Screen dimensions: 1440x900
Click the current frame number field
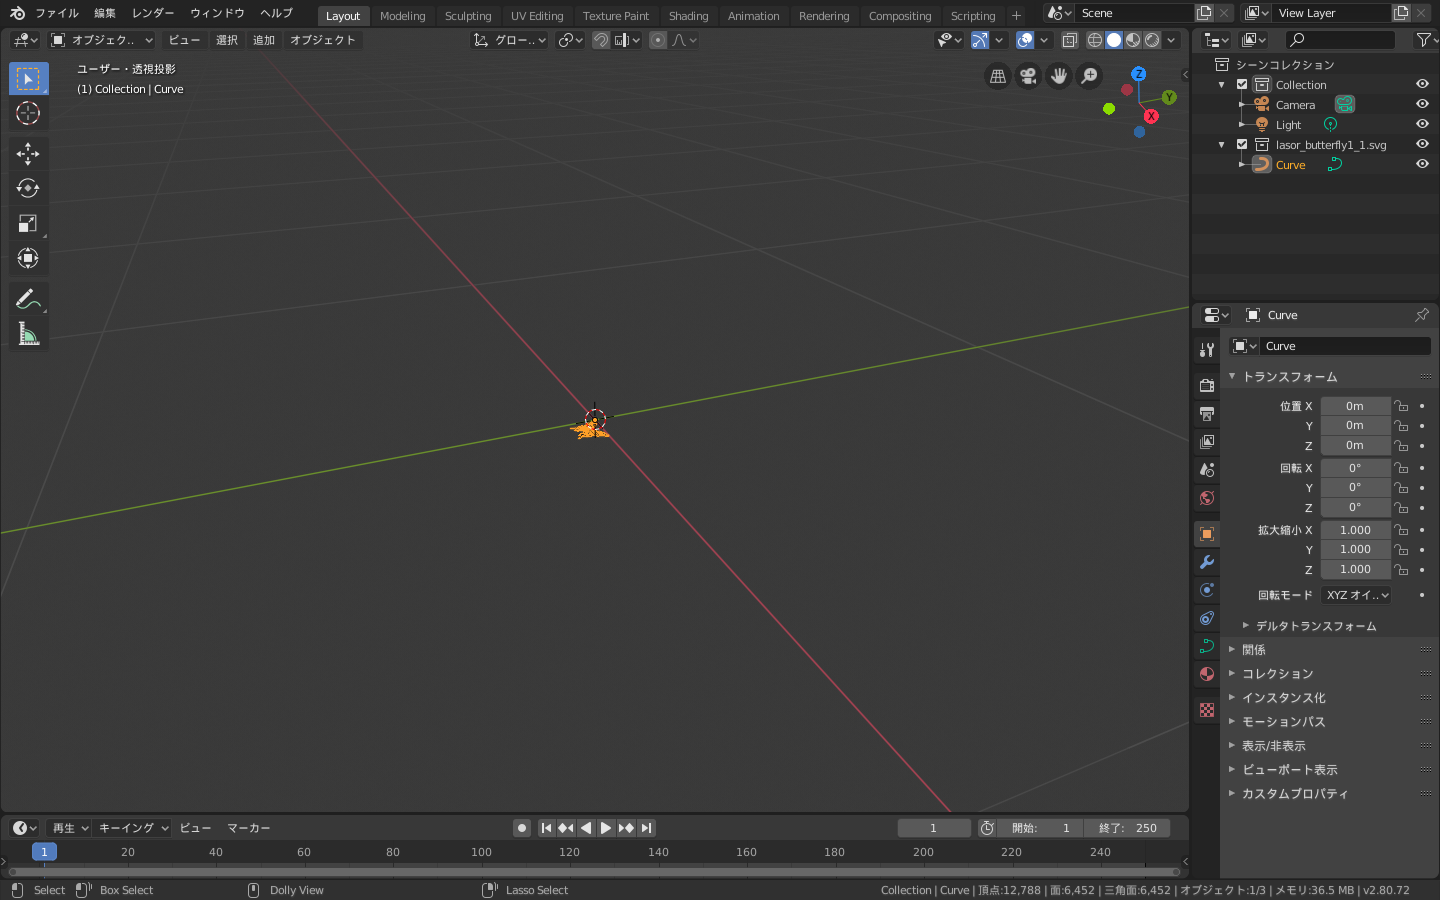[x=934, y=828]
